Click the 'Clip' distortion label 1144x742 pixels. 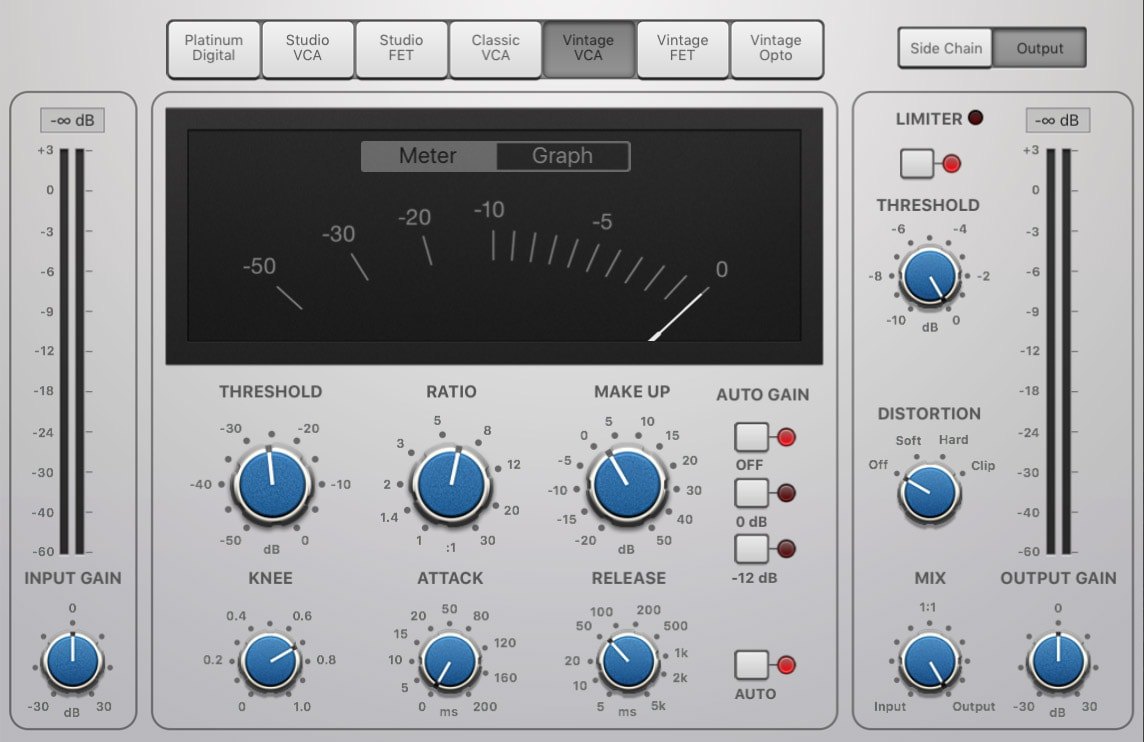click(983, 465)
